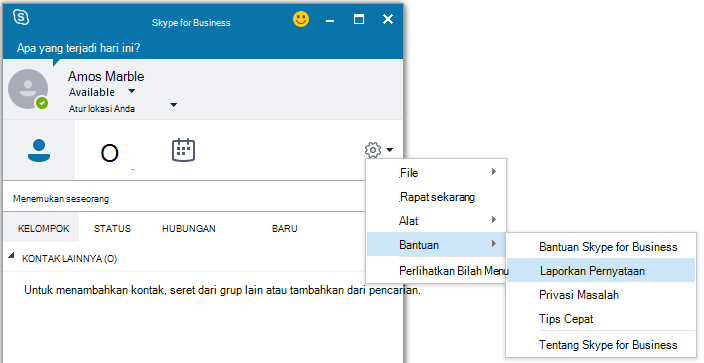Viewport: 704px width, 363px height.
Task: Select Rapat sekarang menu item
Action: tap(437, 197)
